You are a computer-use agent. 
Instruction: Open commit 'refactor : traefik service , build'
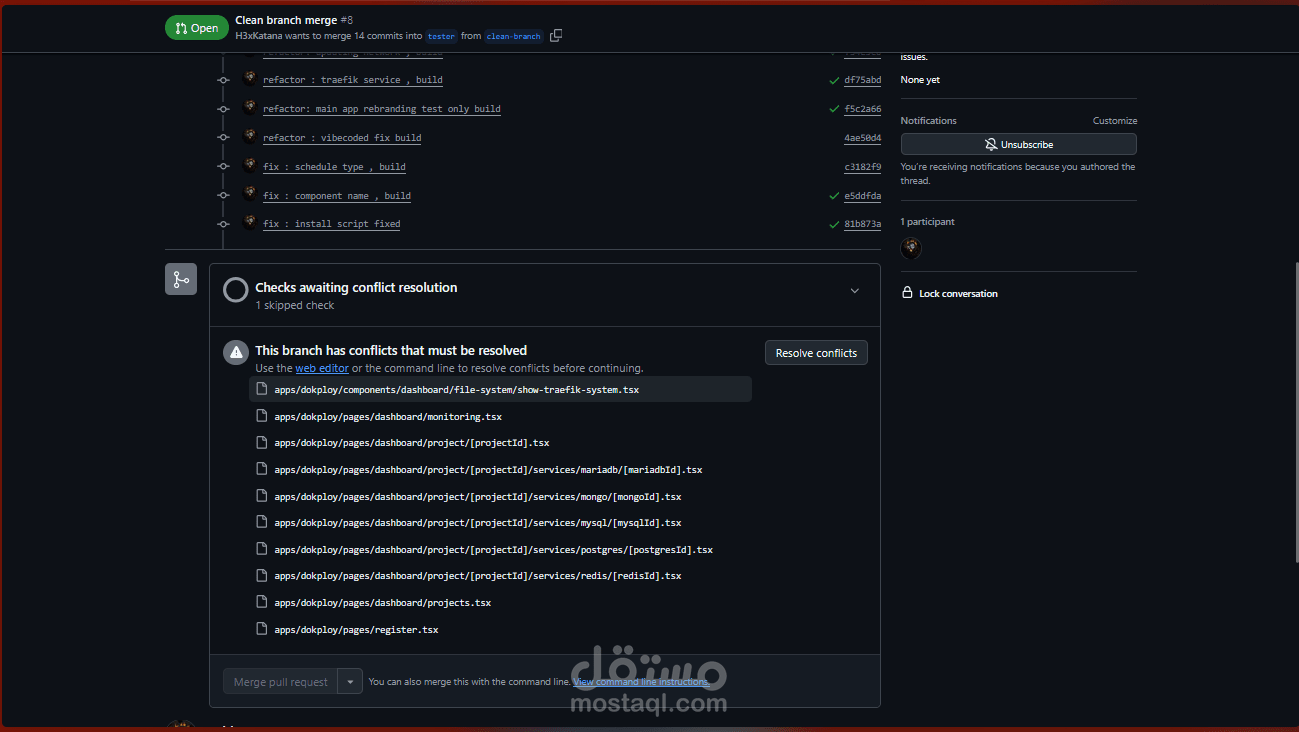(x=353, y=80)
